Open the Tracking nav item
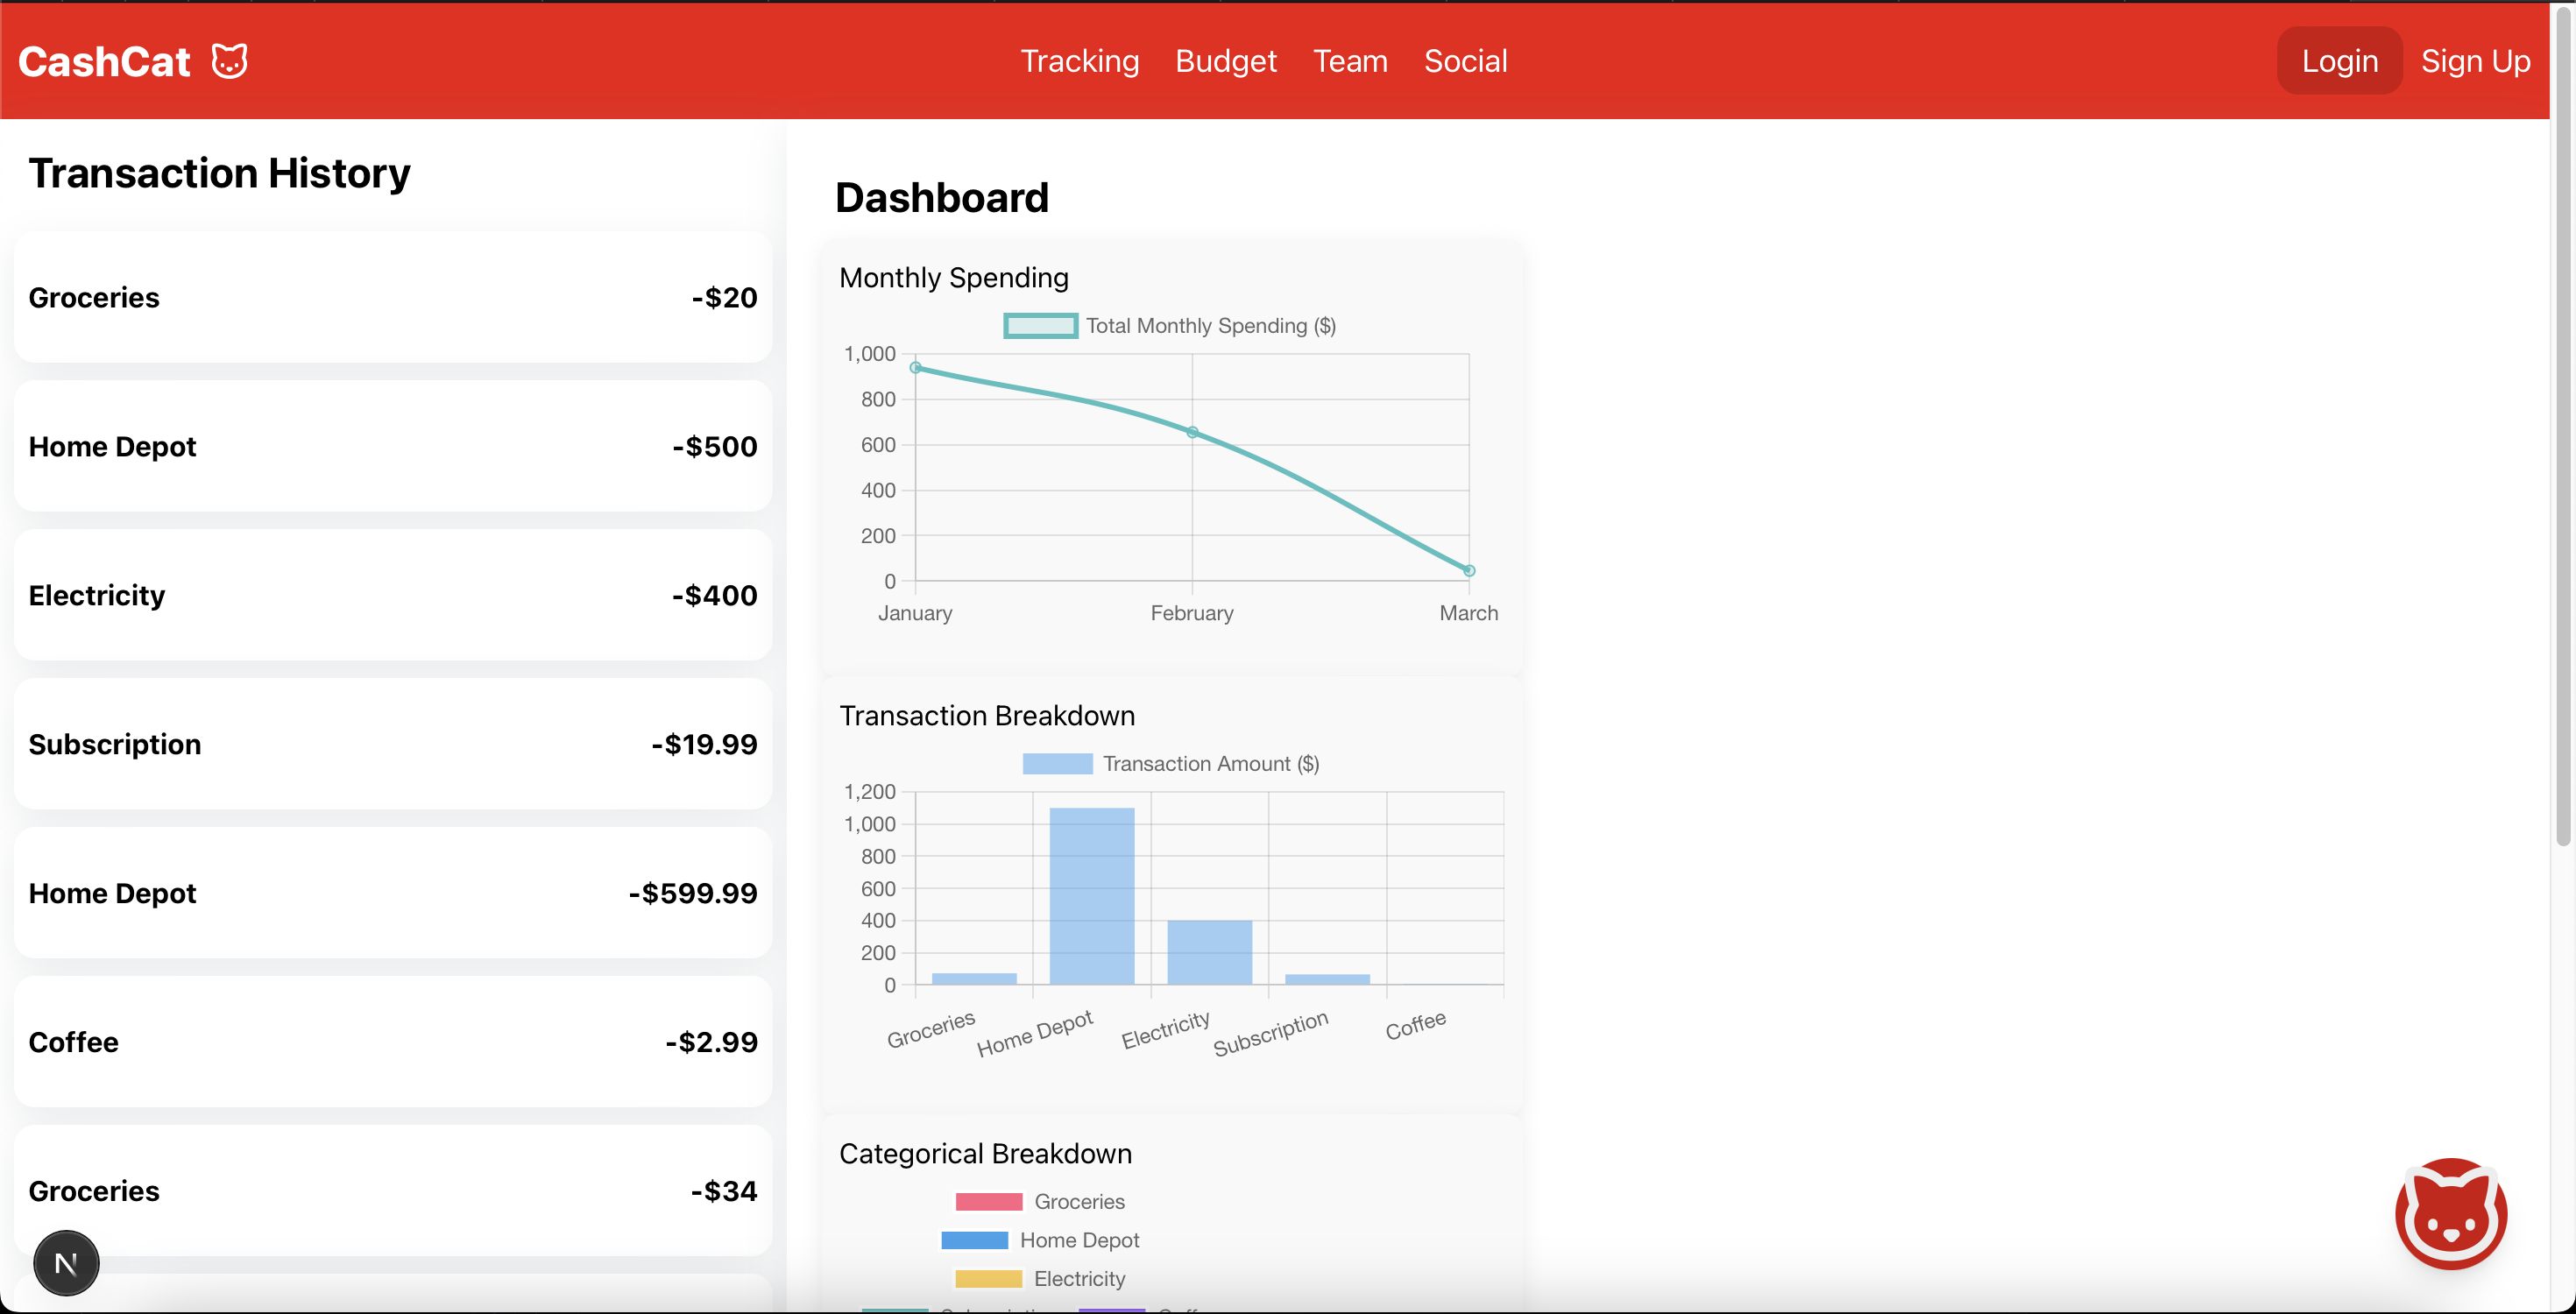 [1079, 61]
